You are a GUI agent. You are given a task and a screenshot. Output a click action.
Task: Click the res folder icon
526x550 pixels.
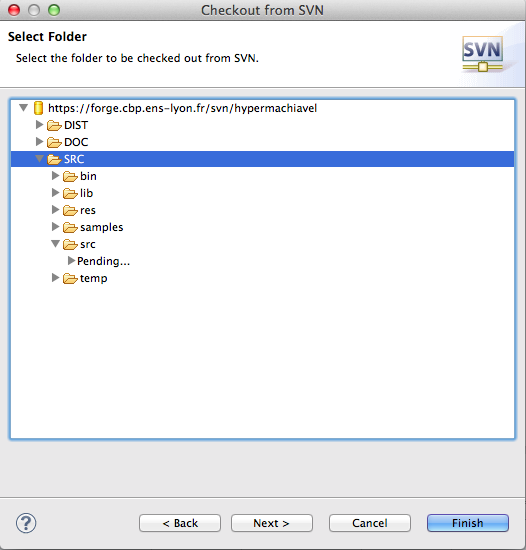coord(70,210)
